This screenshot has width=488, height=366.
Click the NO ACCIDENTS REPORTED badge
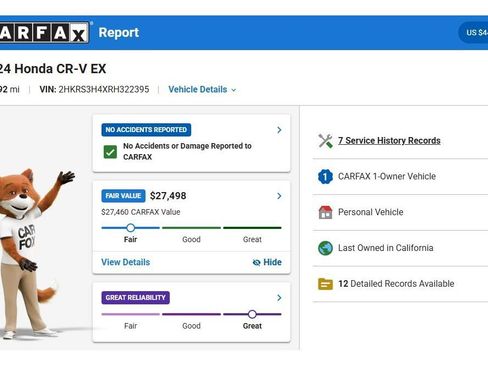[x=146, y=130]
